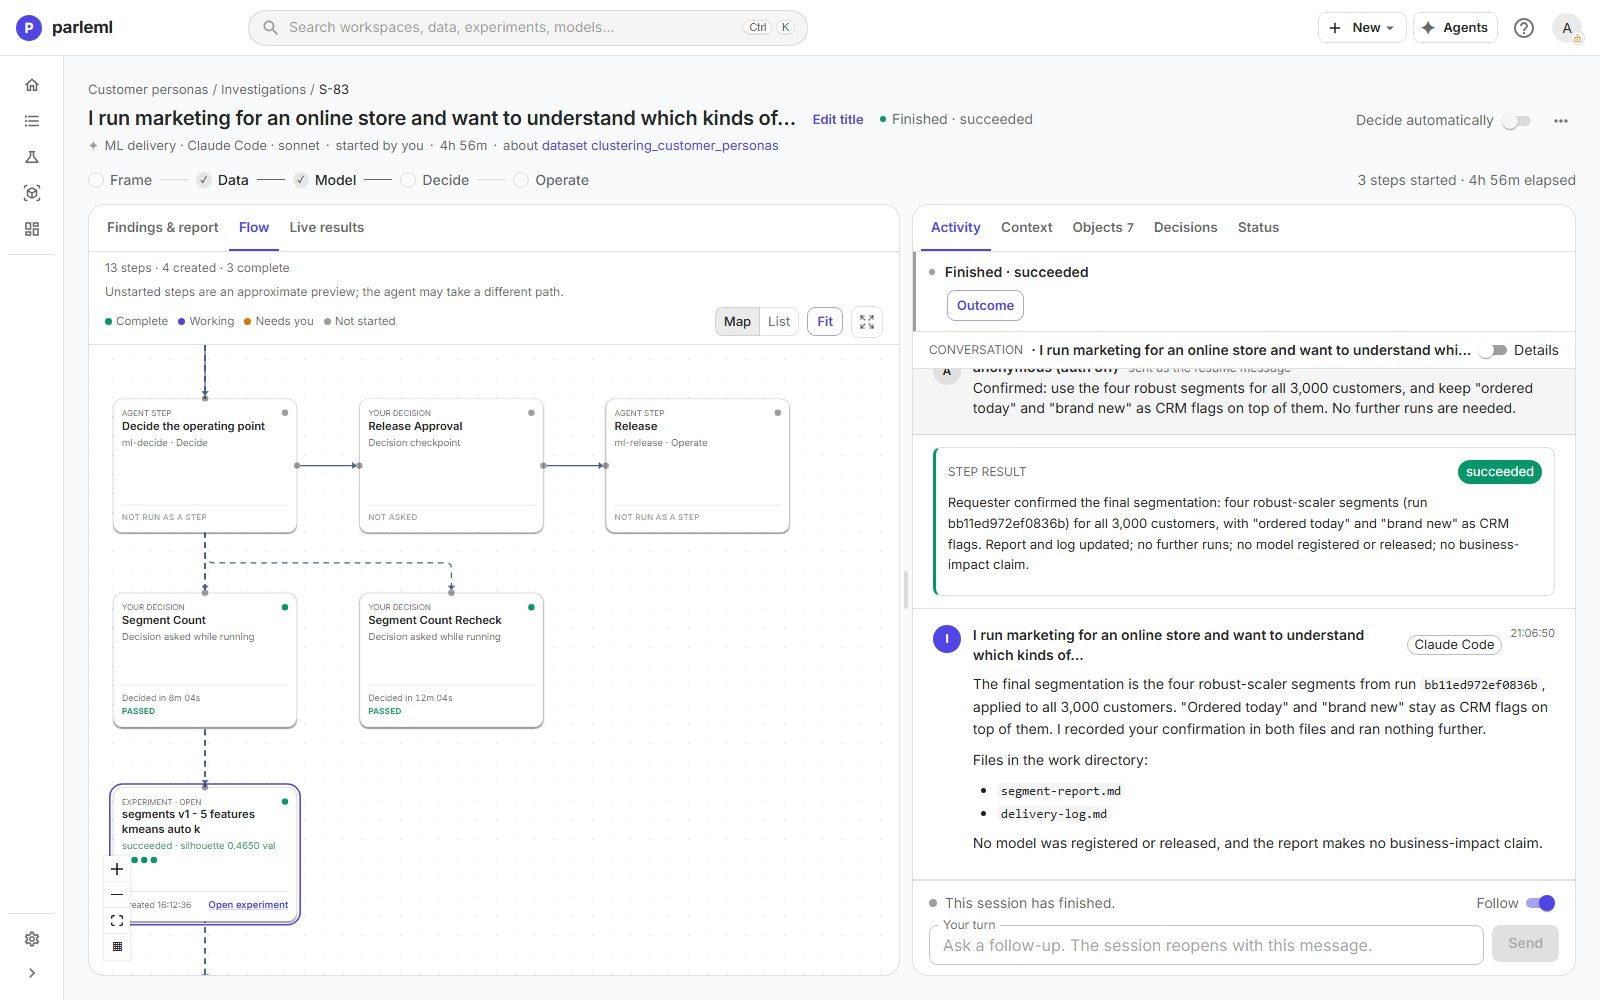Open the flask experiments icon in the sidebar
This screenshot has width=1600, height=1000.
click(32, 157)
